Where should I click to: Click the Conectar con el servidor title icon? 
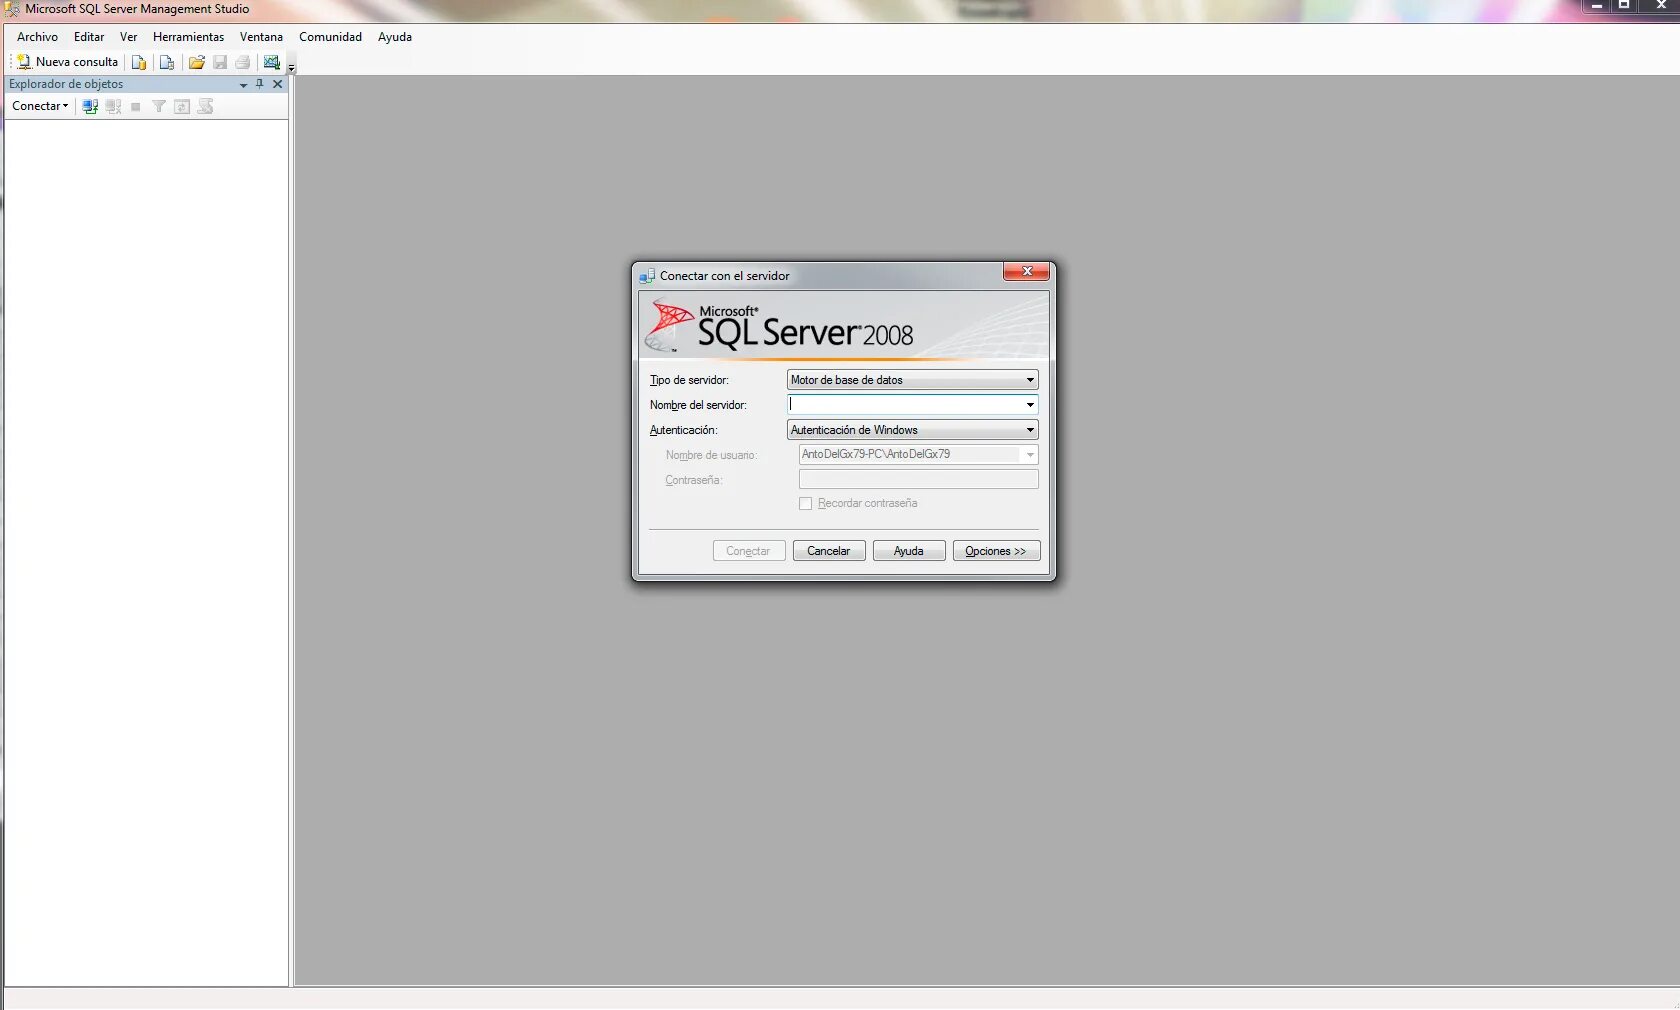647,276
